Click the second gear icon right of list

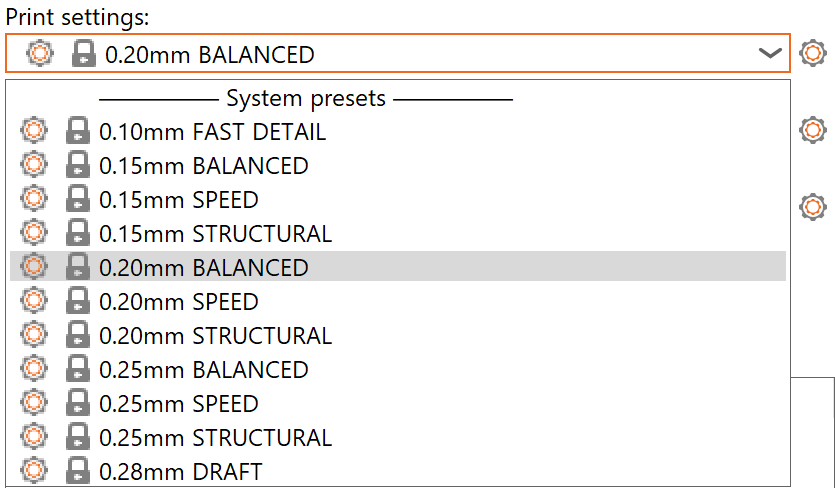(x=813, y=208)
